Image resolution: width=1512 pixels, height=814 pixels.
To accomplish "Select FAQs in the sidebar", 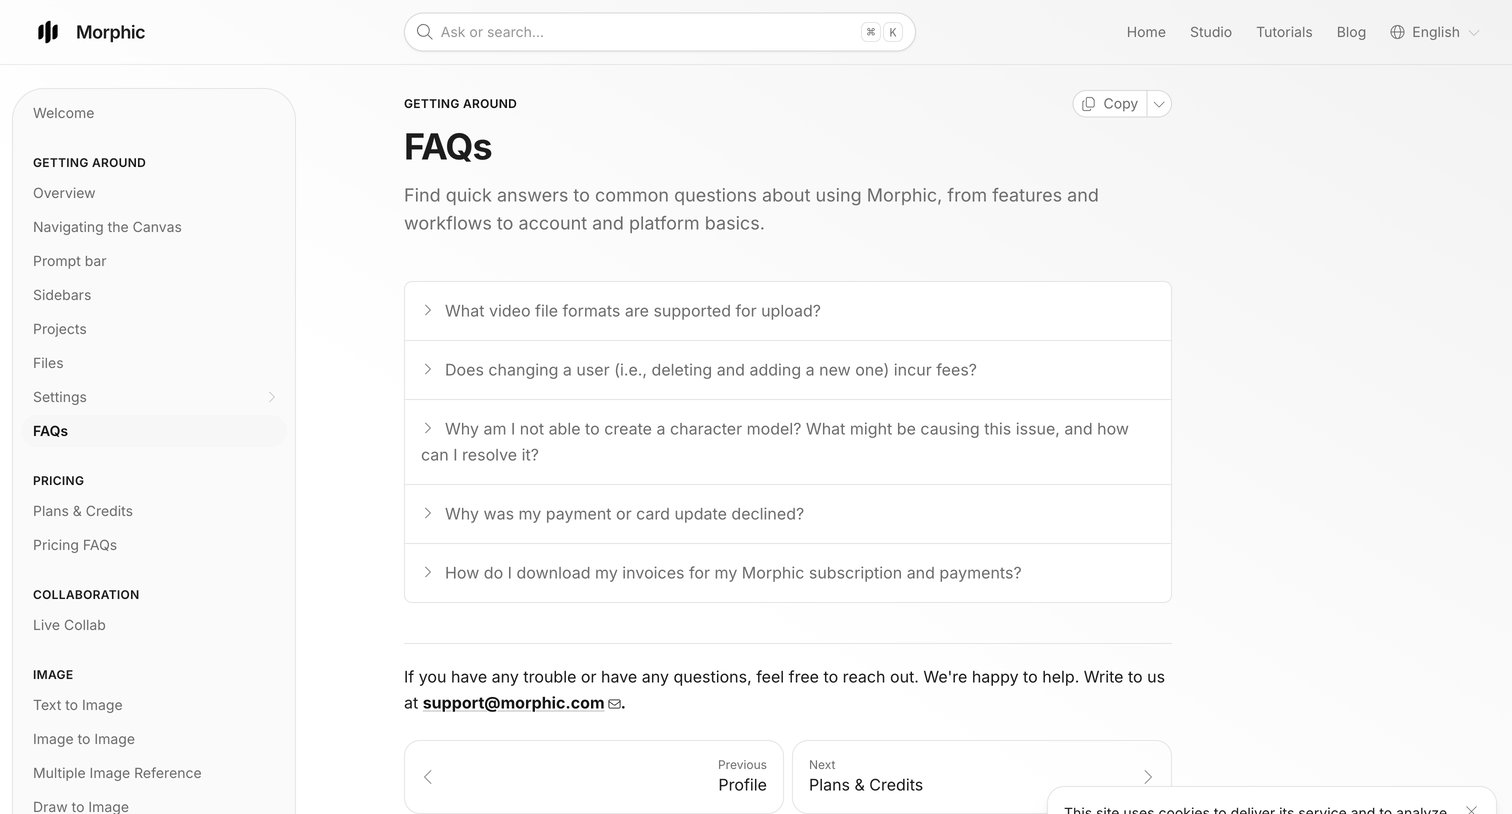I will [x=153, y=431].
